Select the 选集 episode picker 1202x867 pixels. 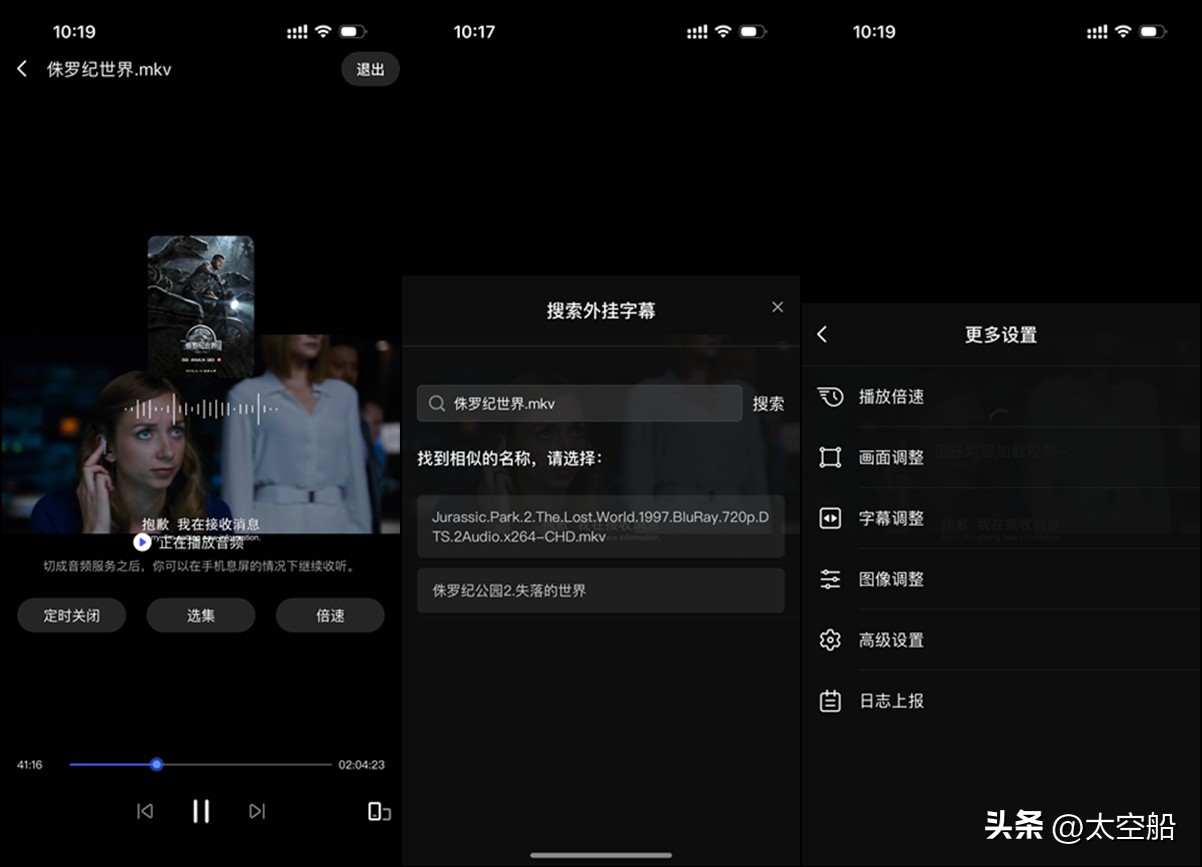point(200,615)
